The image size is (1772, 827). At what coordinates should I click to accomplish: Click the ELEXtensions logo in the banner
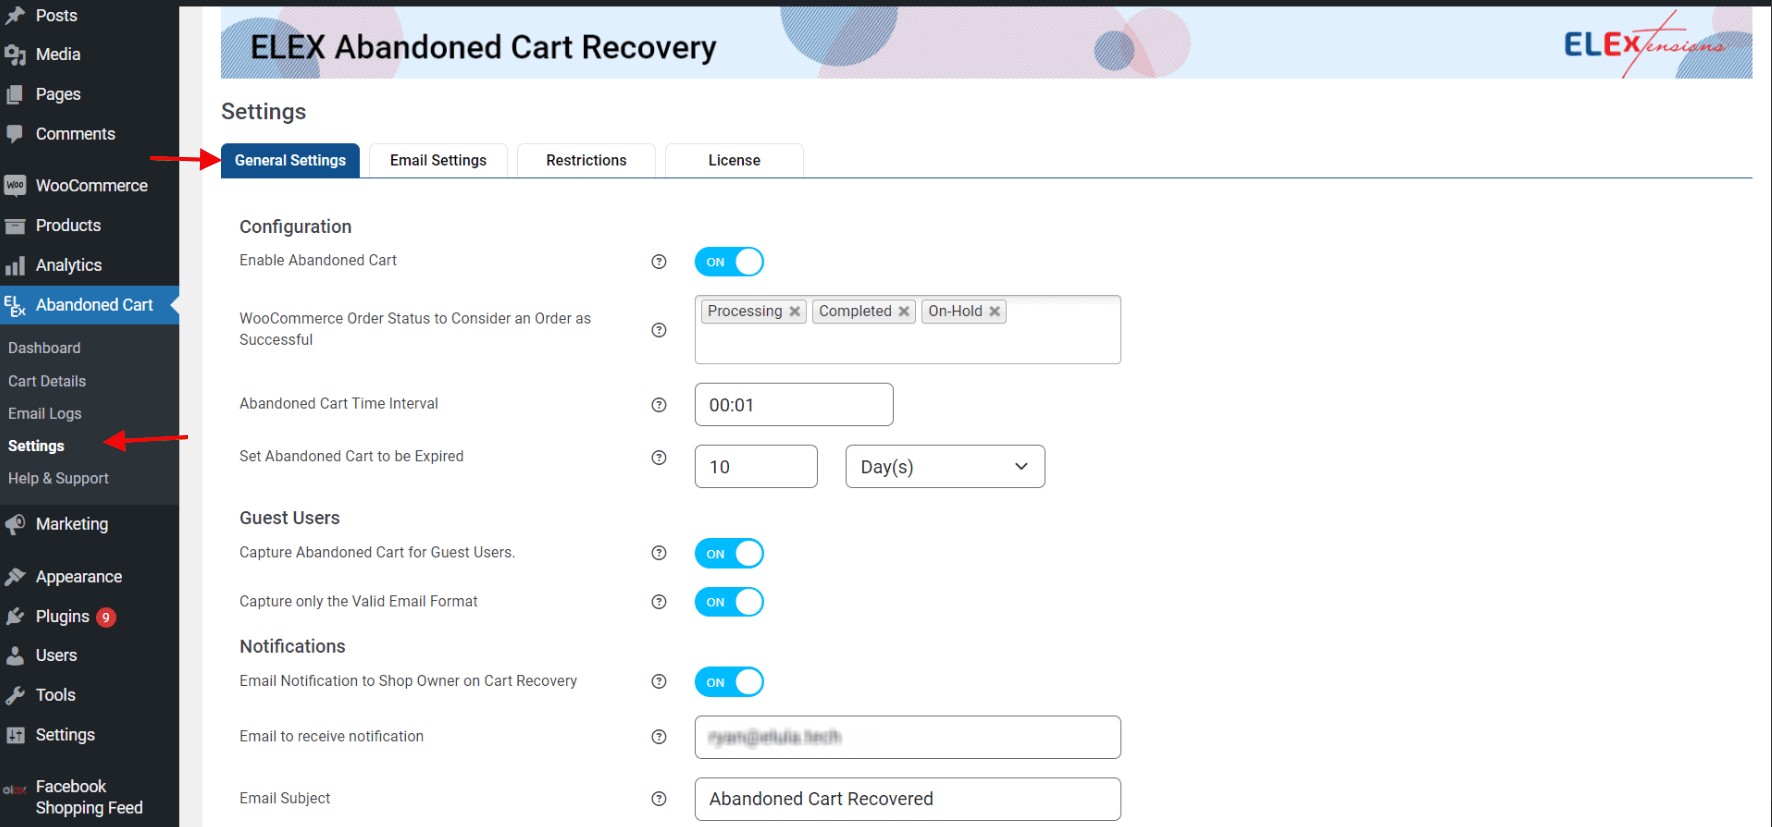point(1643,44)
